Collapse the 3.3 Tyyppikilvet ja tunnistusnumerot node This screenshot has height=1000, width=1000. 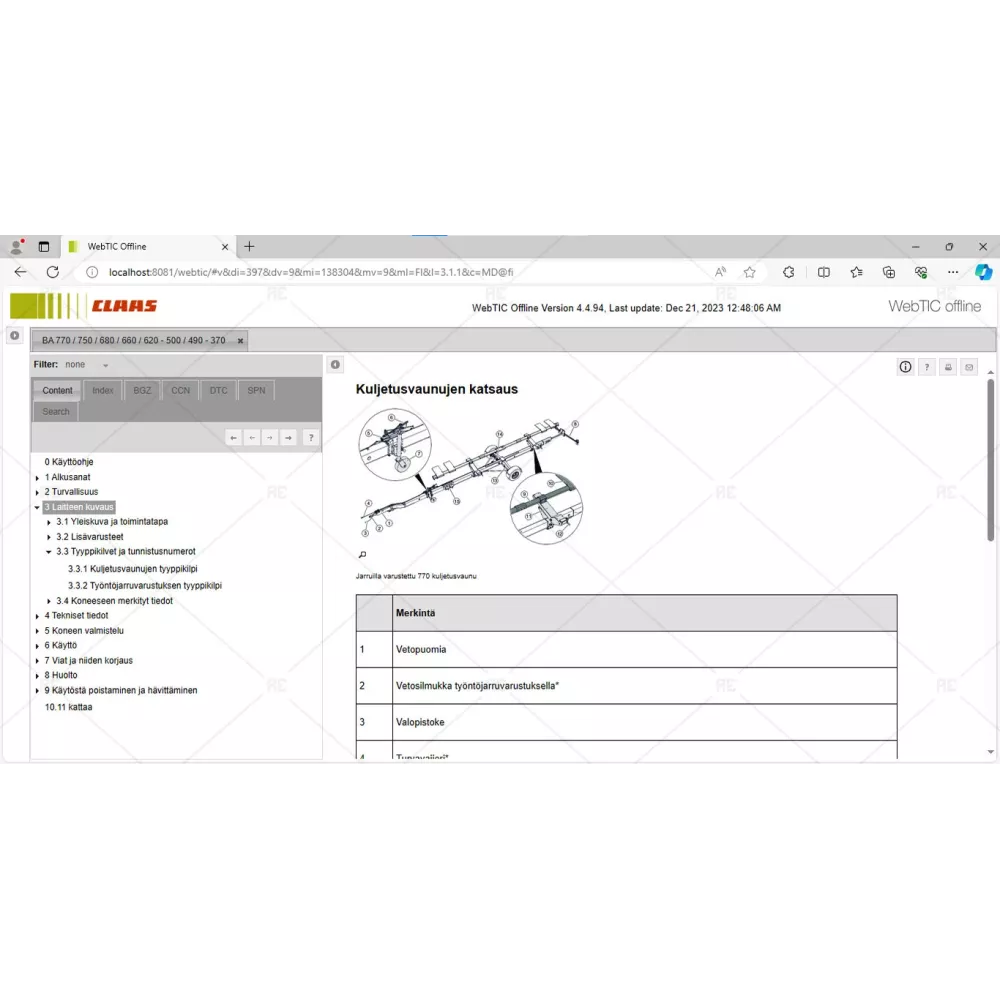pos(49,552)
